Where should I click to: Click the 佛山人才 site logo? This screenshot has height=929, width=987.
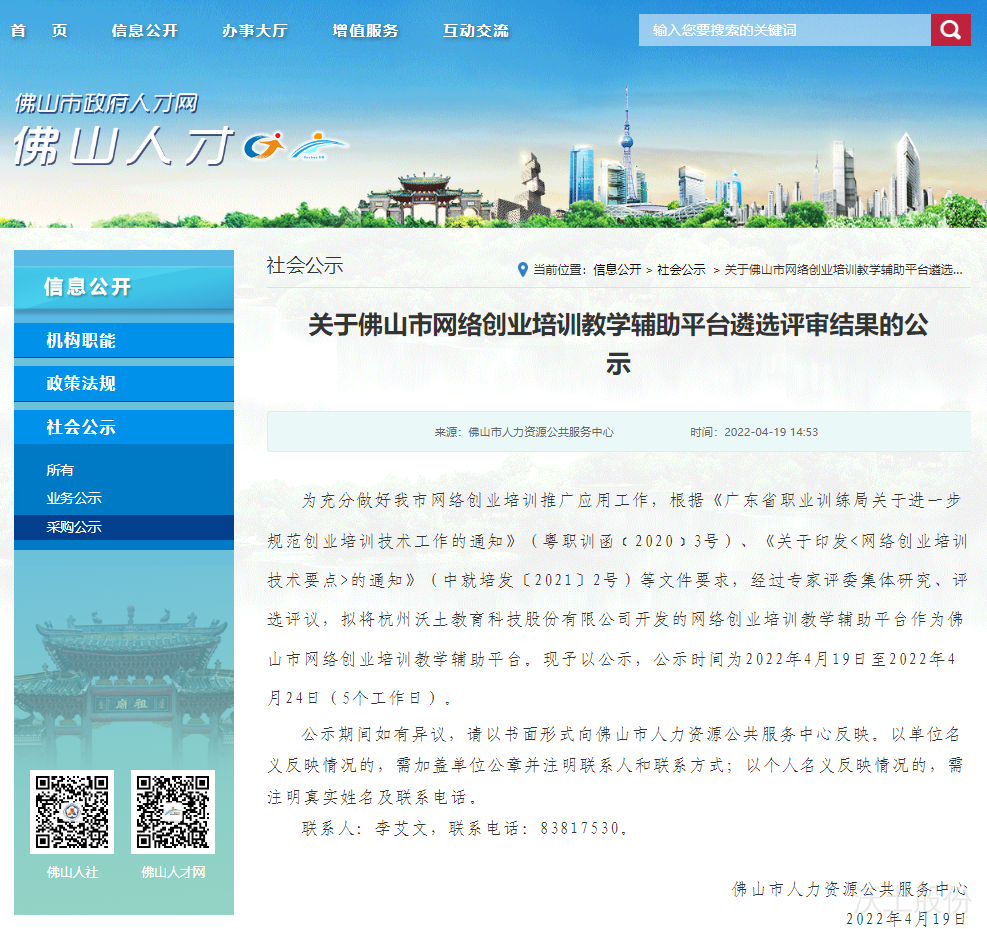[180, 135]
